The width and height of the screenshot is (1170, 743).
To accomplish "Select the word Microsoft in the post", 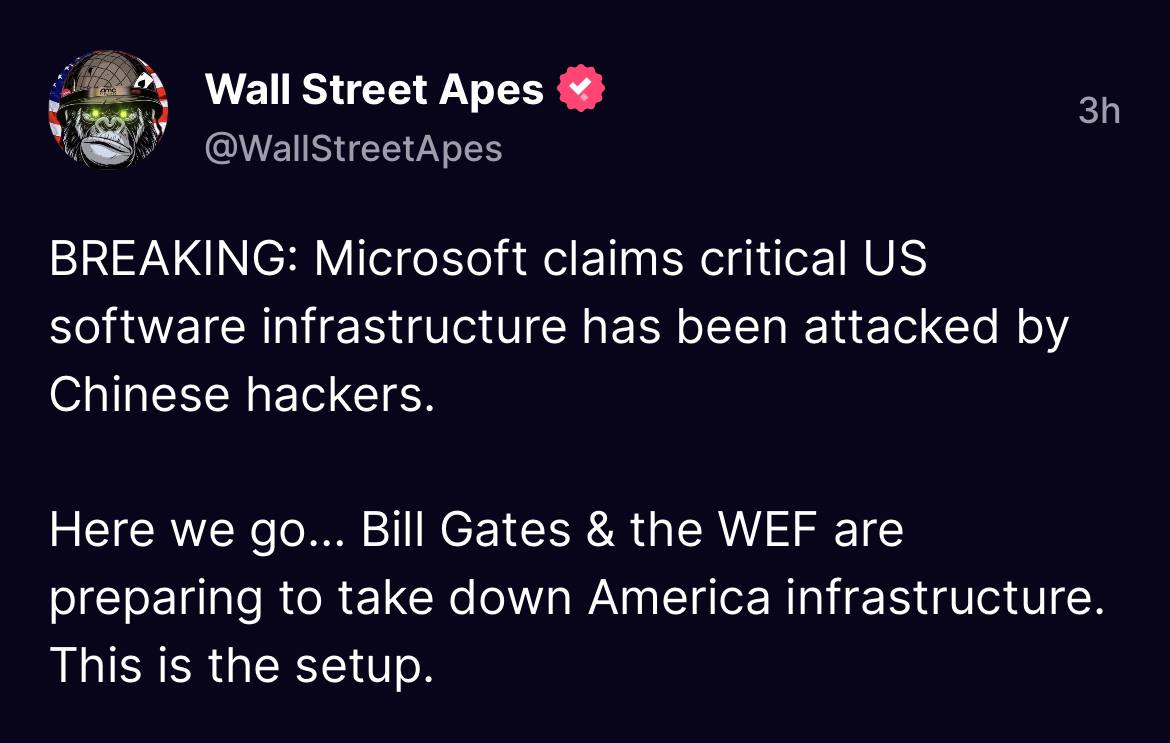I will coord(420,259).
